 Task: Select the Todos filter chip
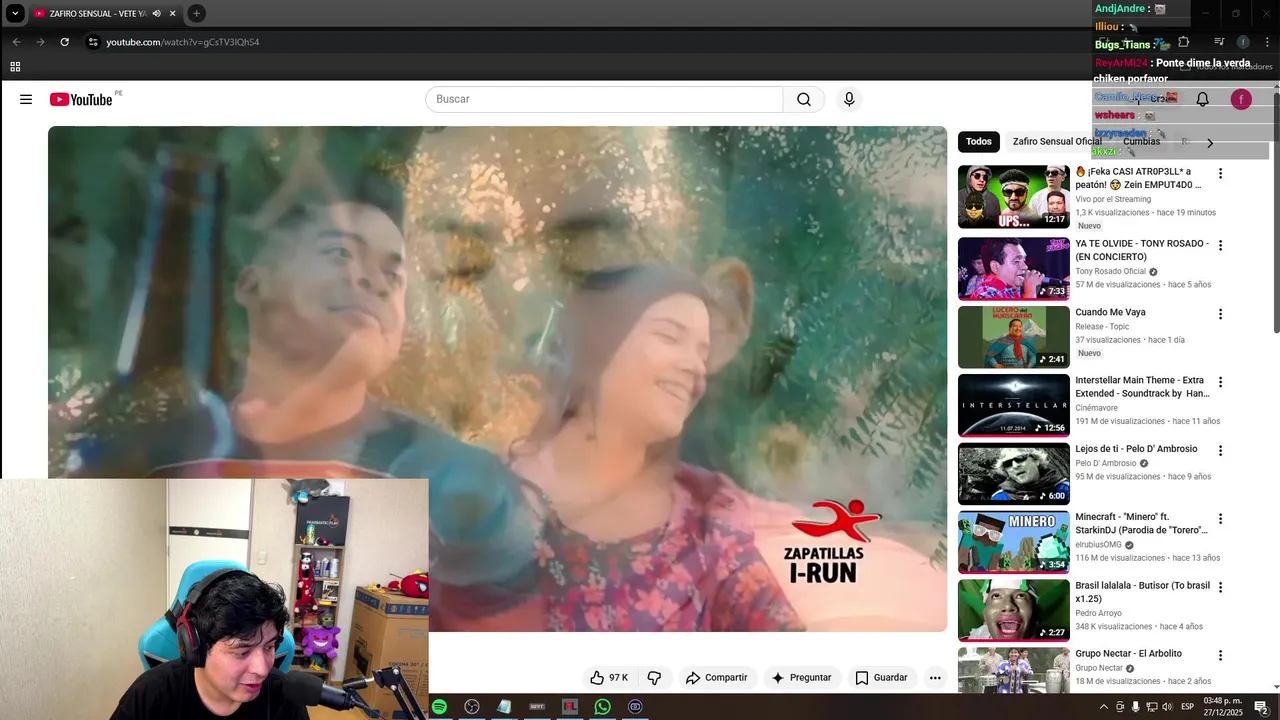pos(979,142)
